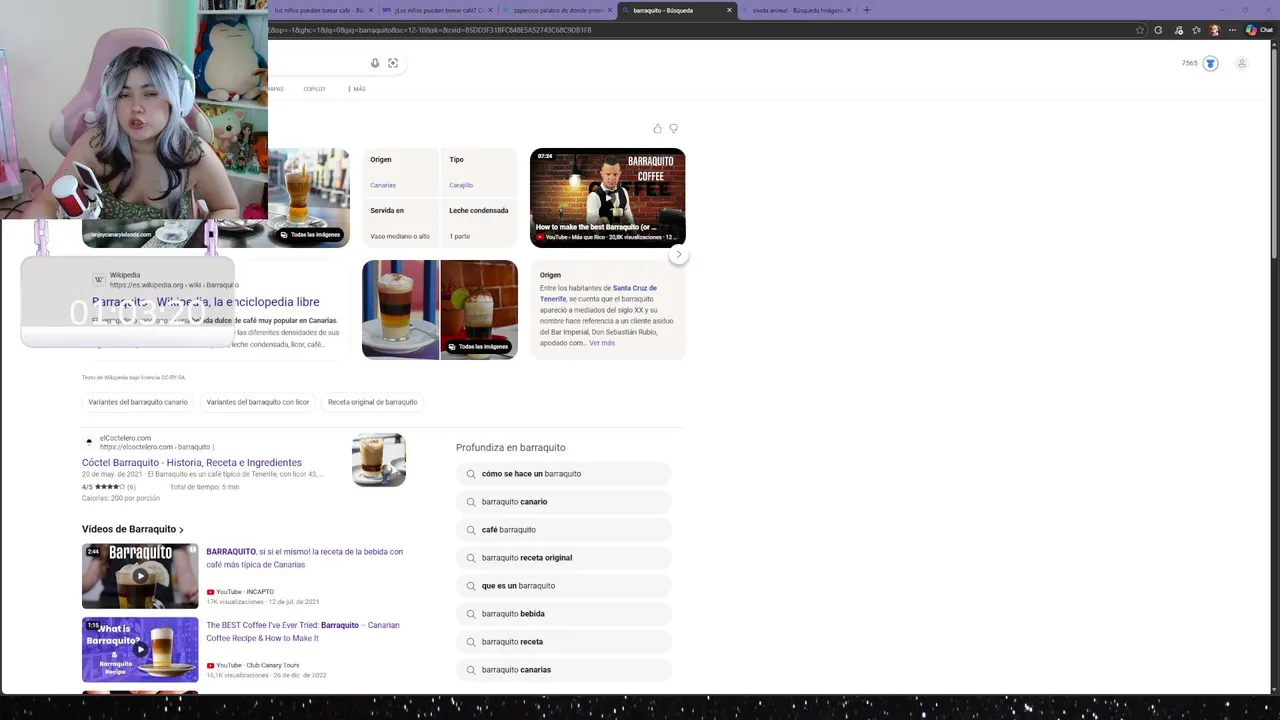Click 'Todas las imágenes' on layered coffee photos

pyautogui.click(x=477, y=347)
